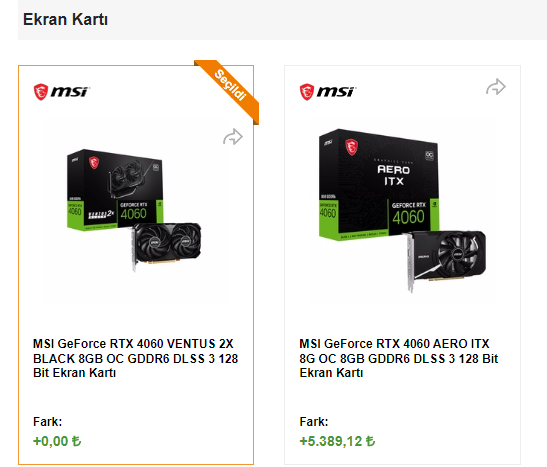Click the GeForce RTX 4060 label on VENTUS box
Image resolution: width=547 pixels, height=467 pixels.
(134, 211)
